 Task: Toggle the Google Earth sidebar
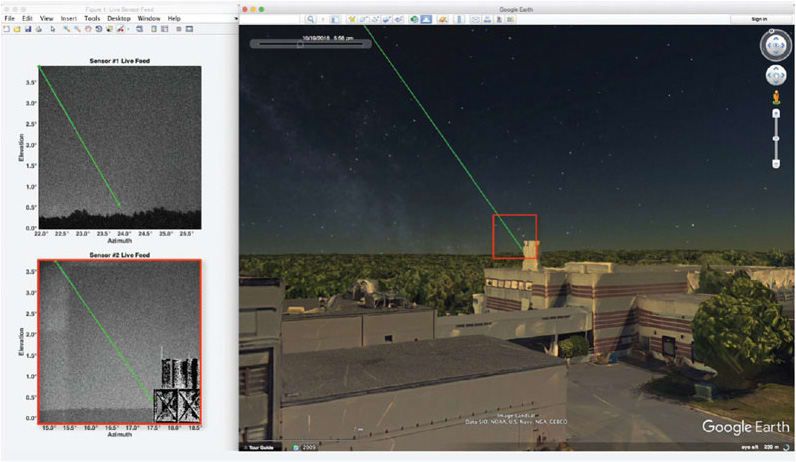[x=335, y=19]
